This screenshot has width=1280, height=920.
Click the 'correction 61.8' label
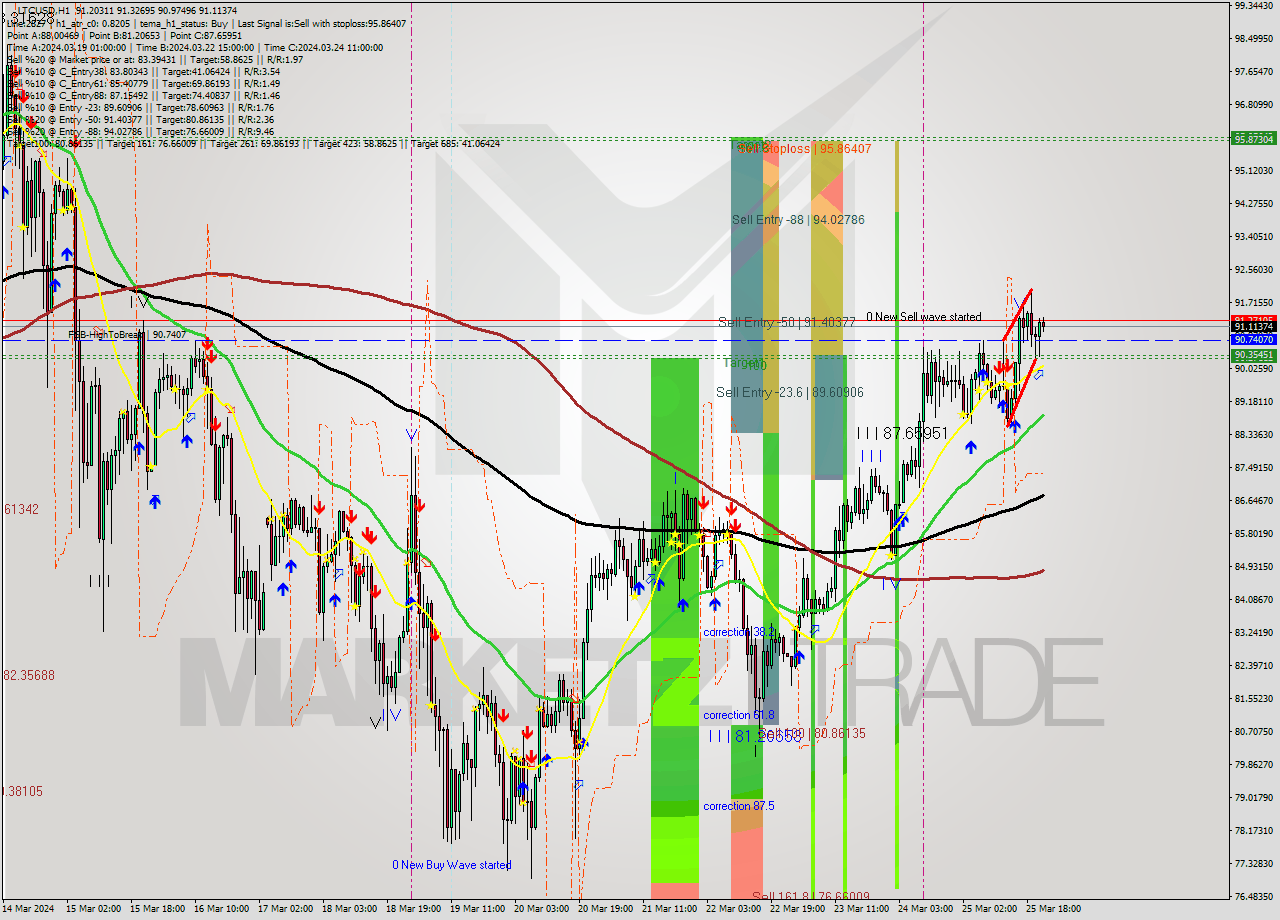pos(739,715)
